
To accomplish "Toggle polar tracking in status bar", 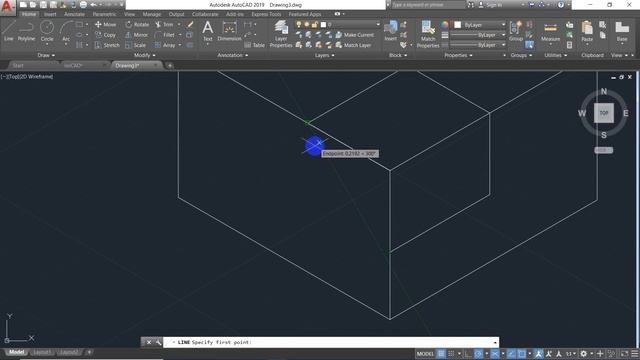I will (x=478, y=353).
